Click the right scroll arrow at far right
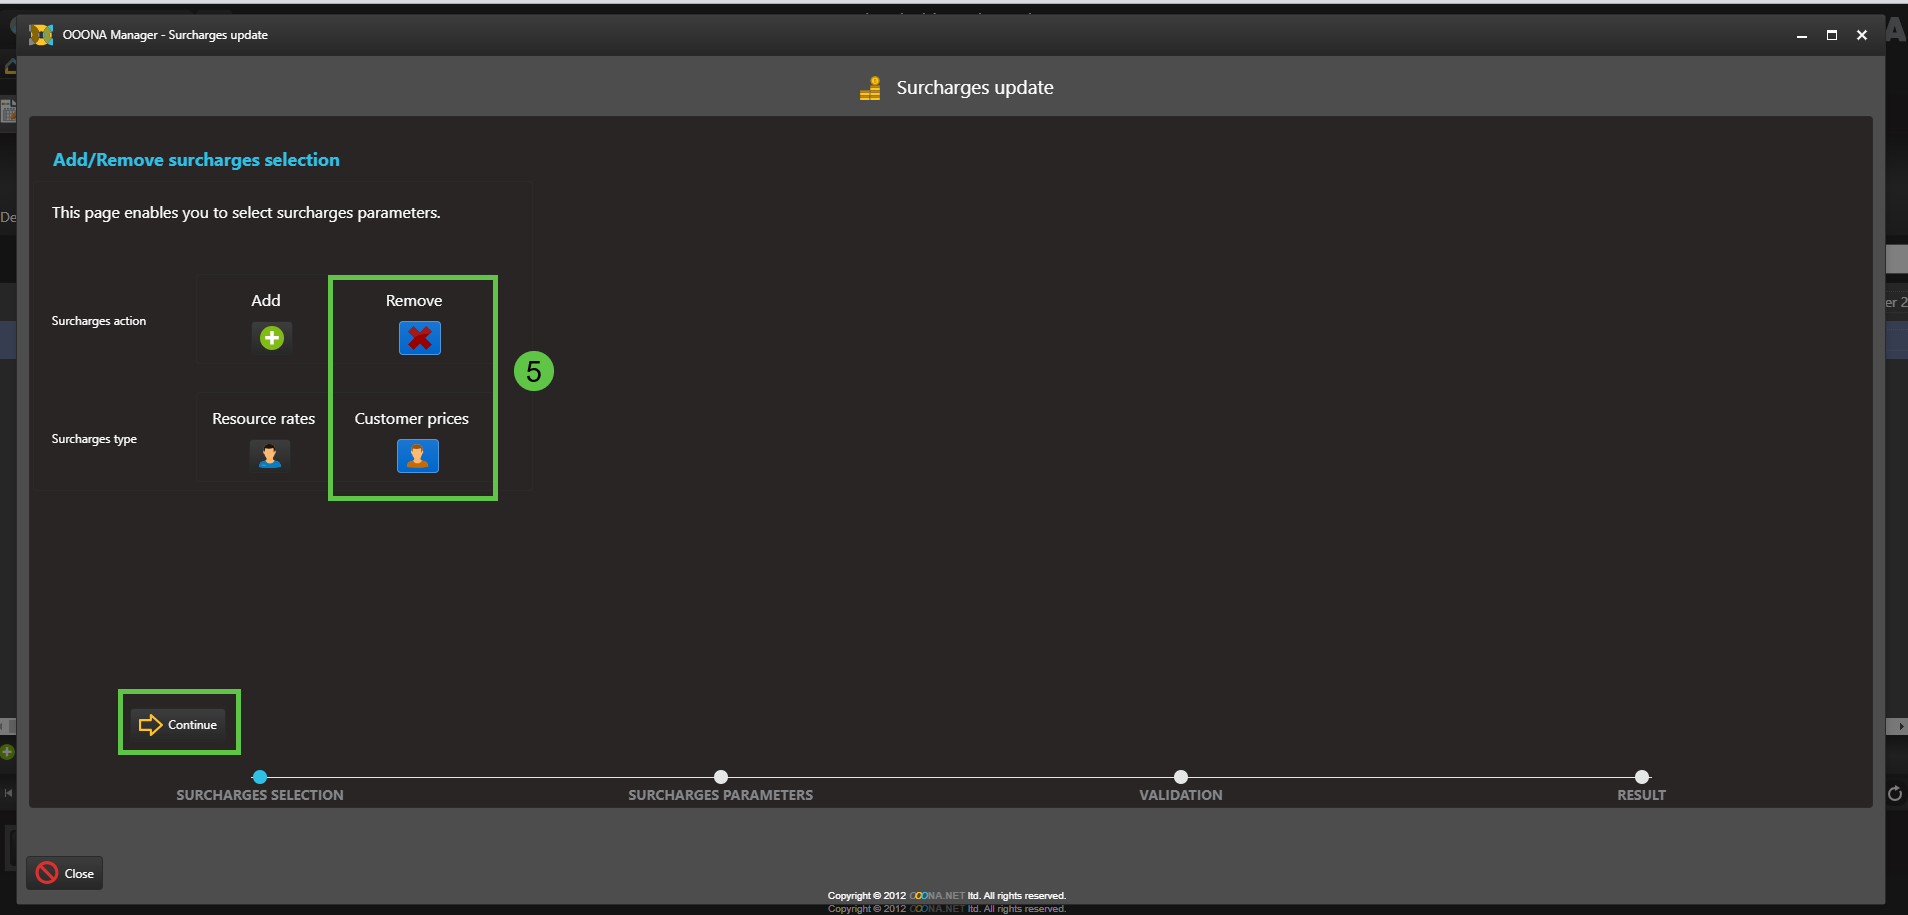Screen dimensions: 1908x915 pos(1900,727)
